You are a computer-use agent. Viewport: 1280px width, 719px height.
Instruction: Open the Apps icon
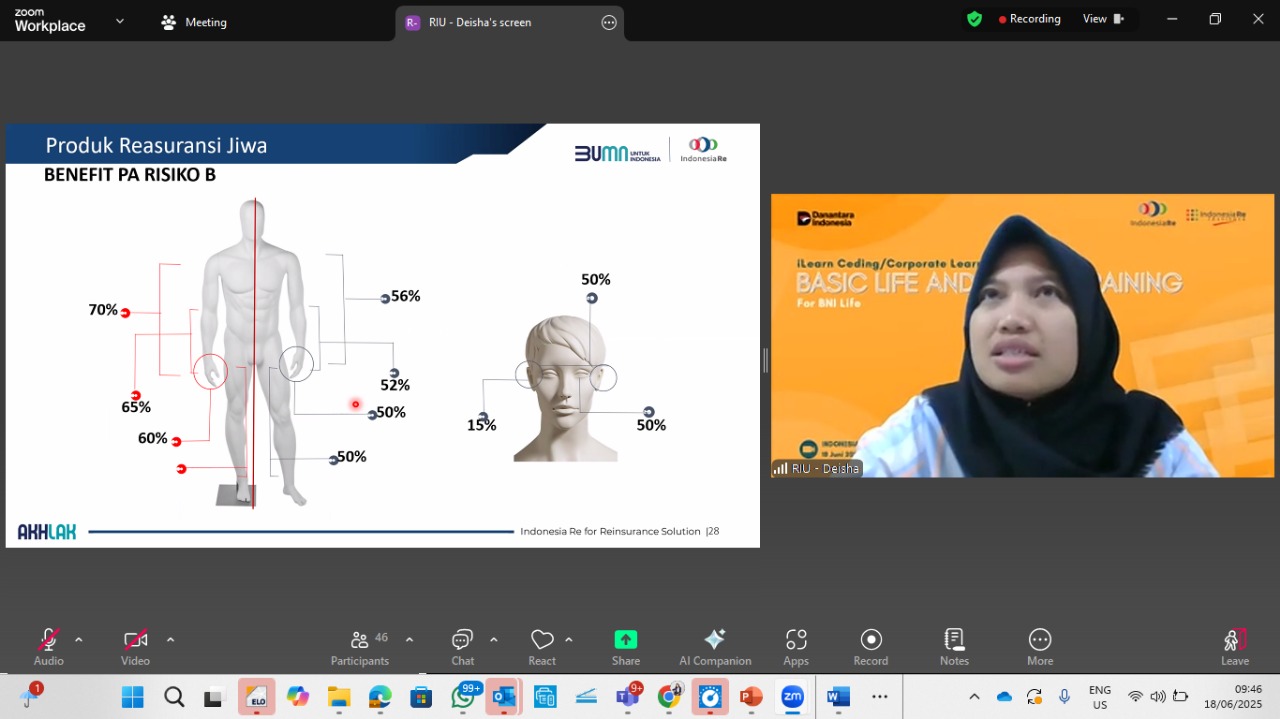pos(796,640)
